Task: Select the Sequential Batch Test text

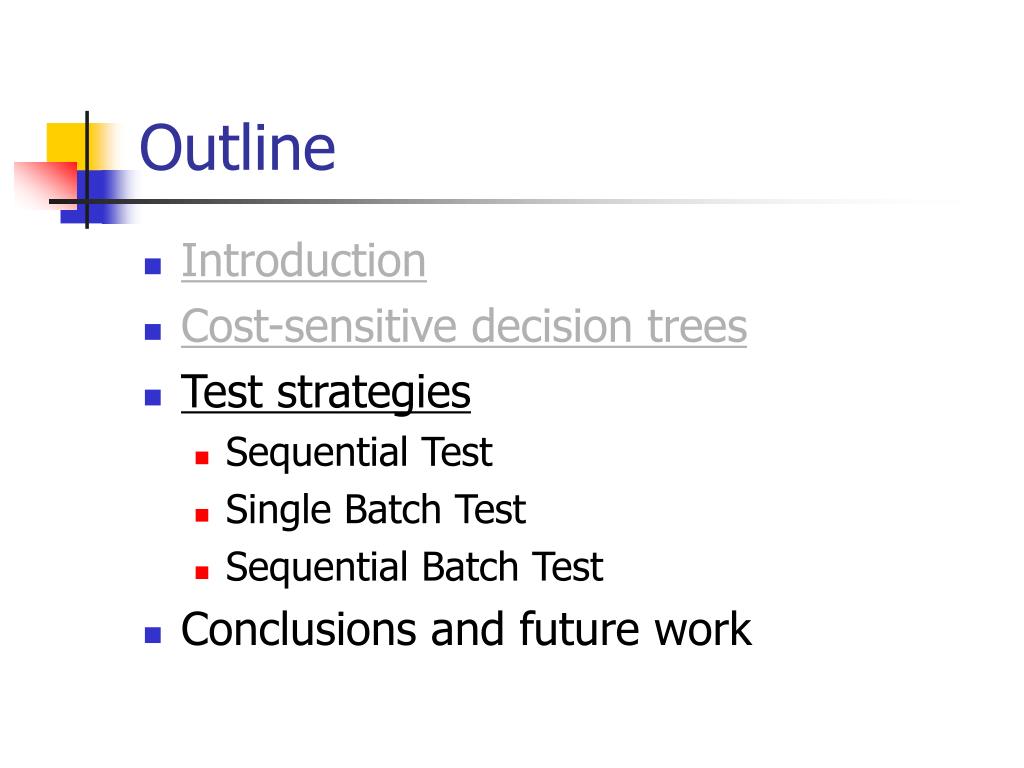Action: [x=414, y=566]
